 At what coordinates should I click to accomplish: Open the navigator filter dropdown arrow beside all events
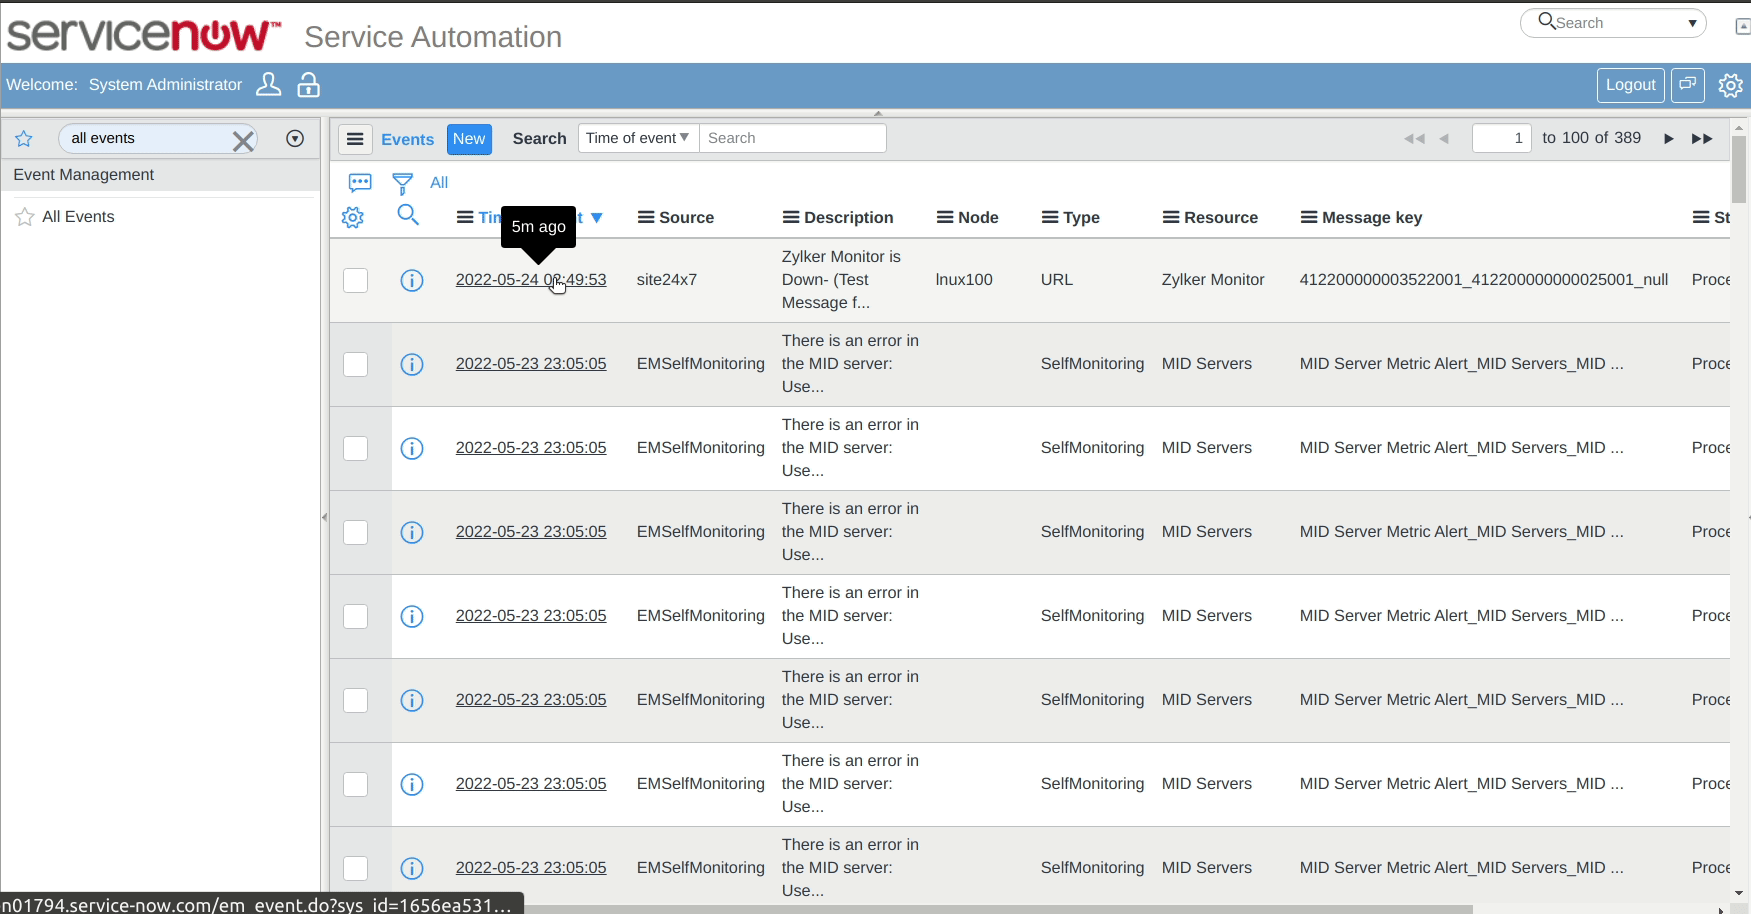[294, 138]
